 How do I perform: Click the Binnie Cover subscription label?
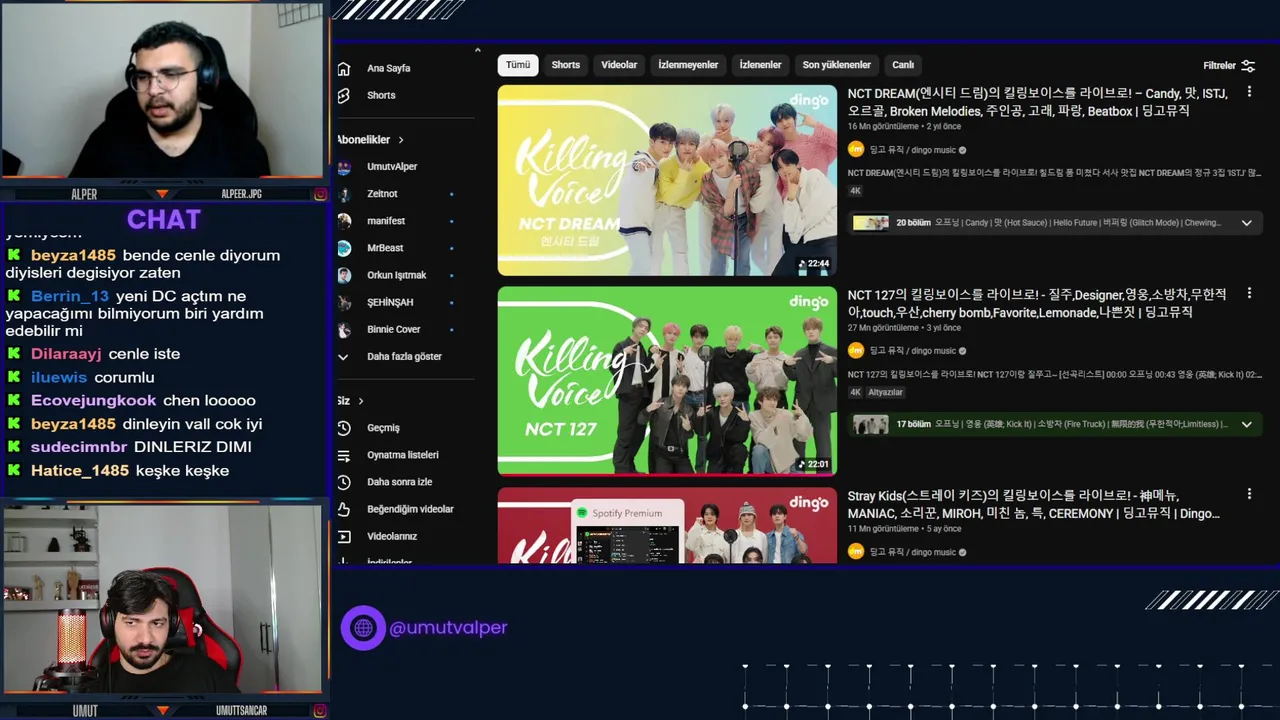coord(393,329)
